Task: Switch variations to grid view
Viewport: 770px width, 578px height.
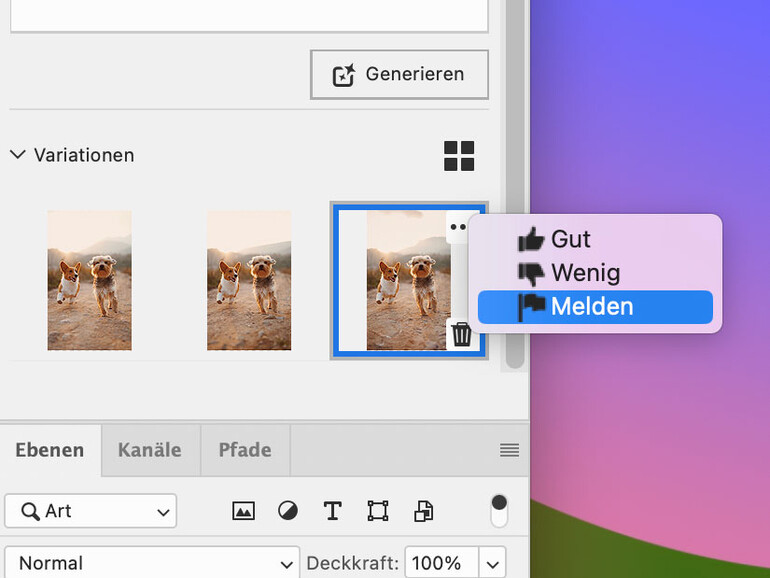Action: (x=459, y=156)
